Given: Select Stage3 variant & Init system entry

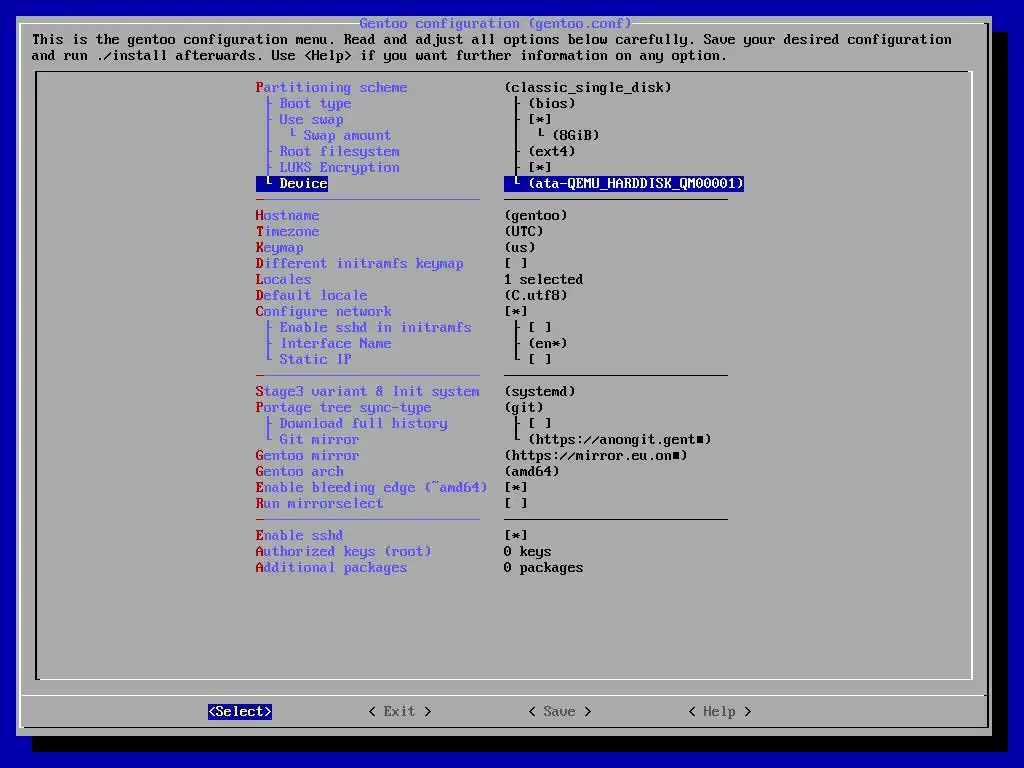Looking at the screenshot, I should coord(368,391).
